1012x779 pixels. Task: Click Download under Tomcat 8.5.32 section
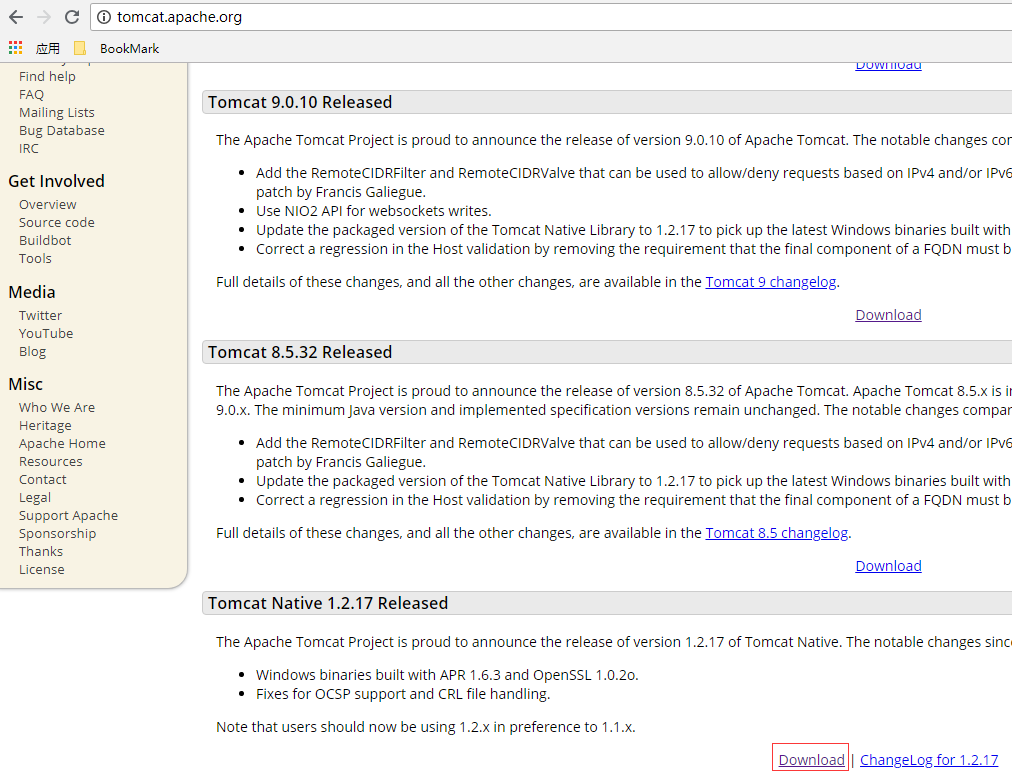(888, 566)
